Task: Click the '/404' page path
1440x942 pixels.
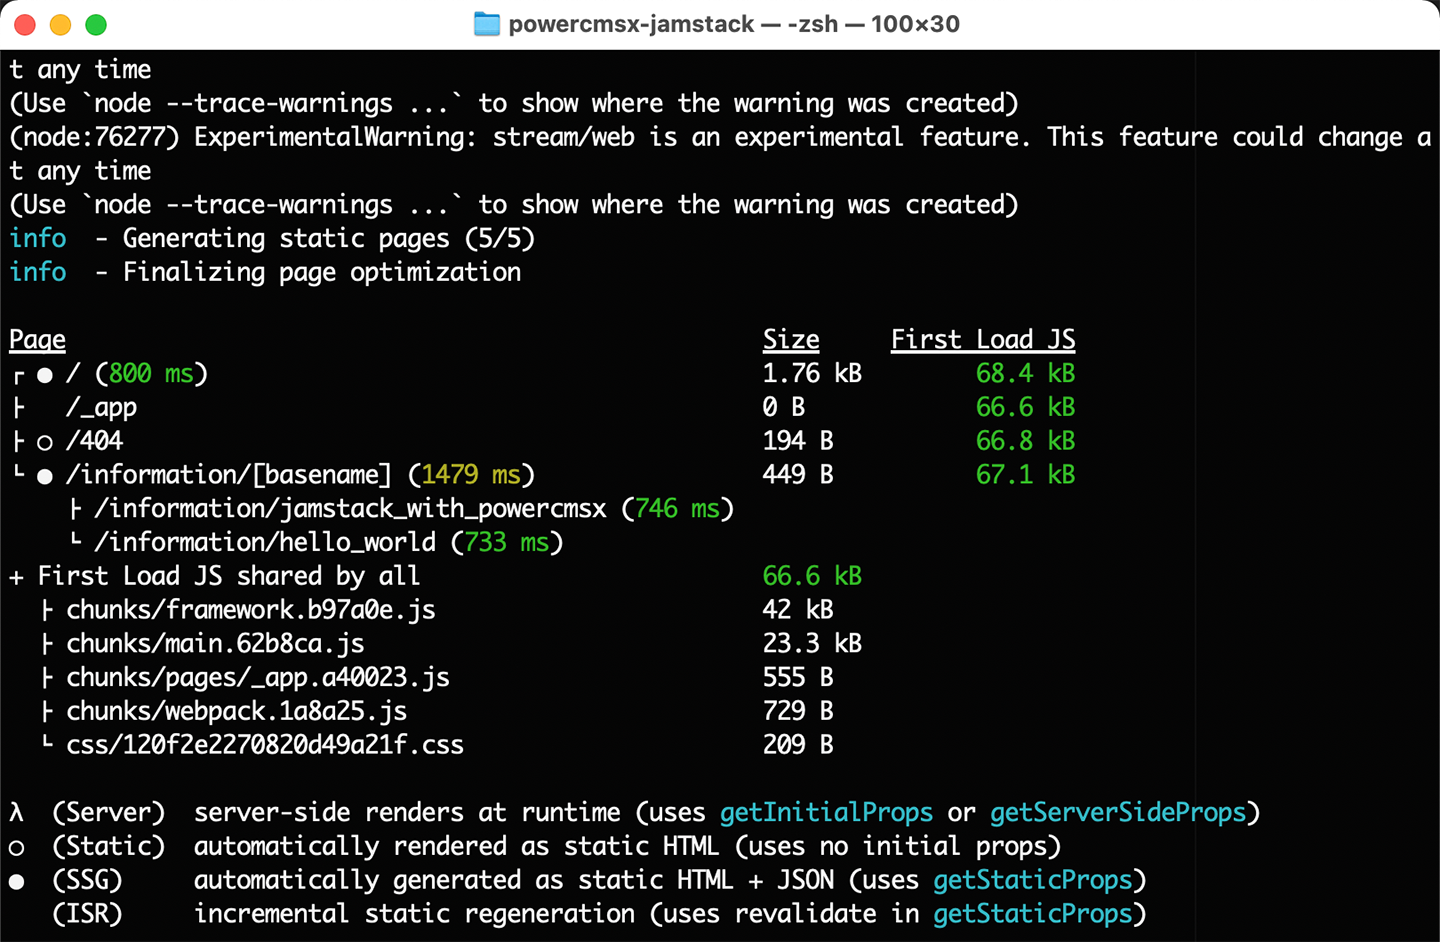Action: (x=95, y=441)
